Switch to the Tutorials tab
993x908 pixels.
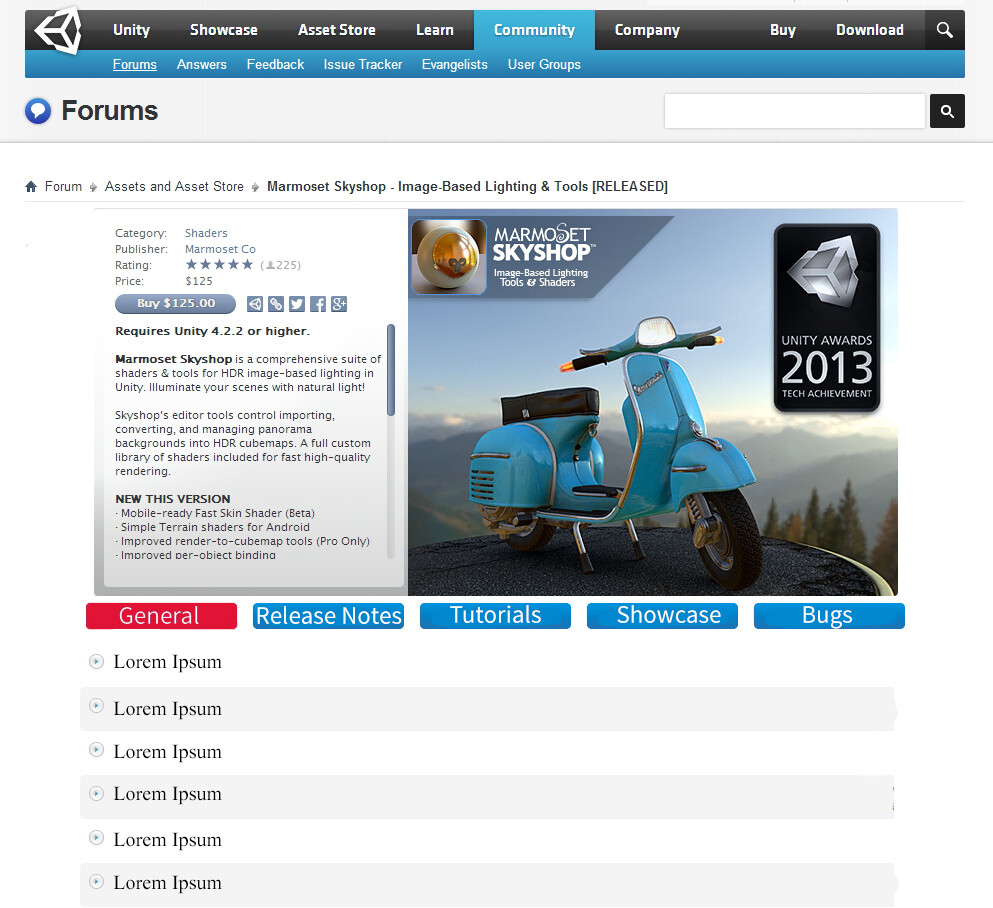[x=495, y=615]
